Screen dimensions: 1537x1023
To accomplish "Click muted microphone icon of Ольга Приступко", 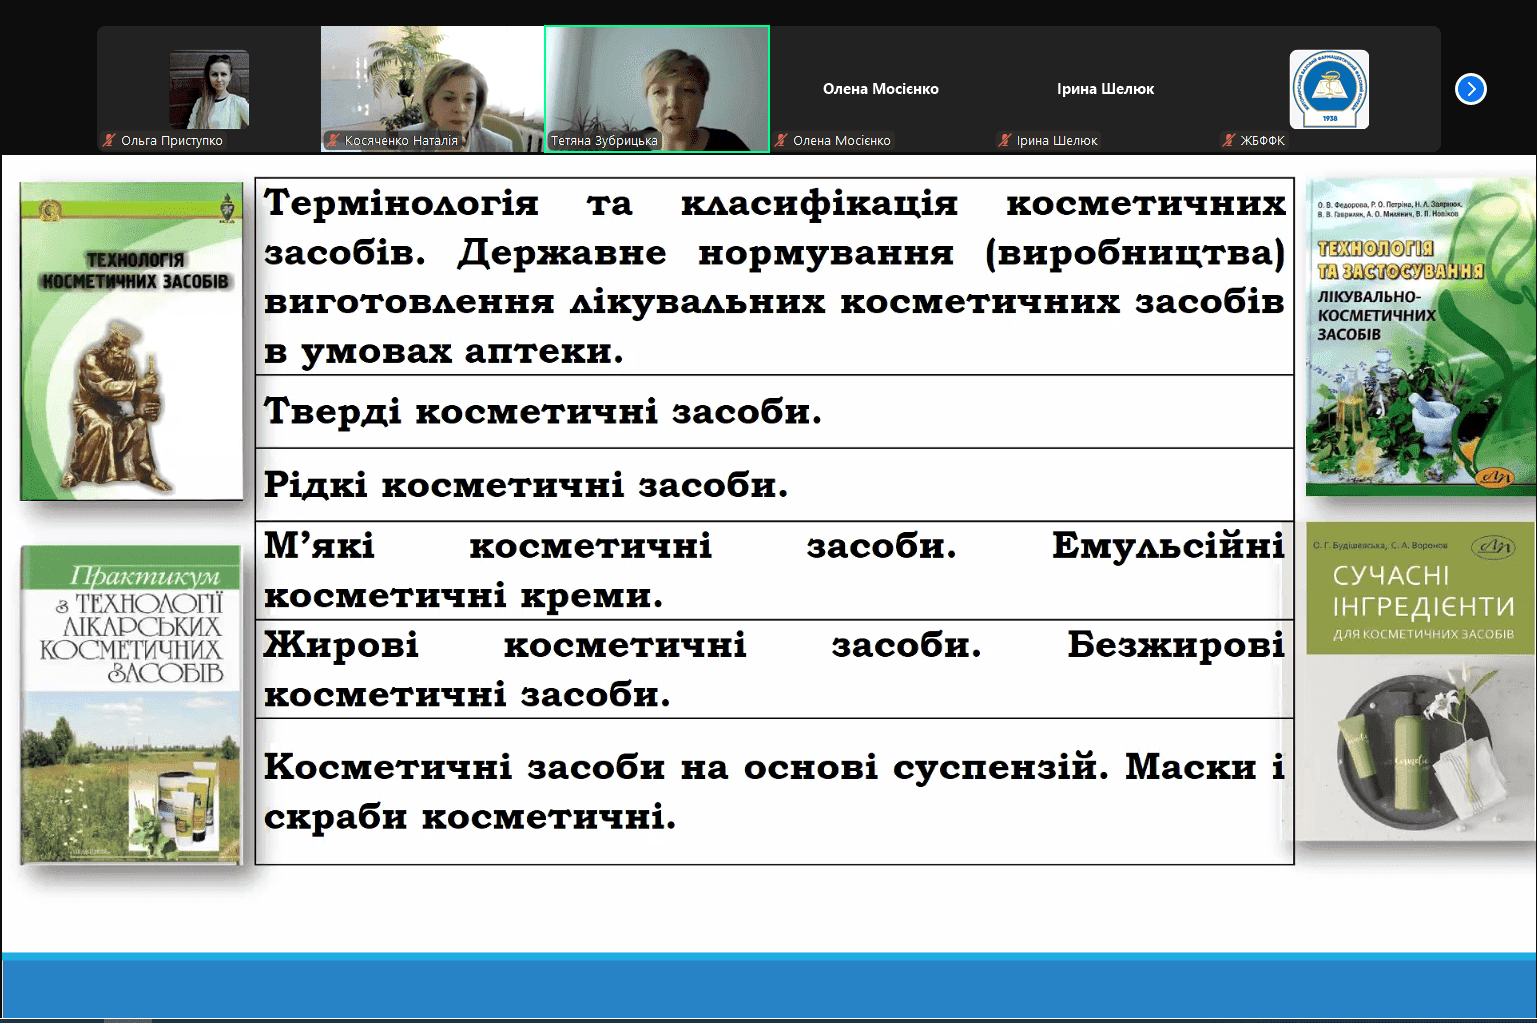I will pos(109,141).
